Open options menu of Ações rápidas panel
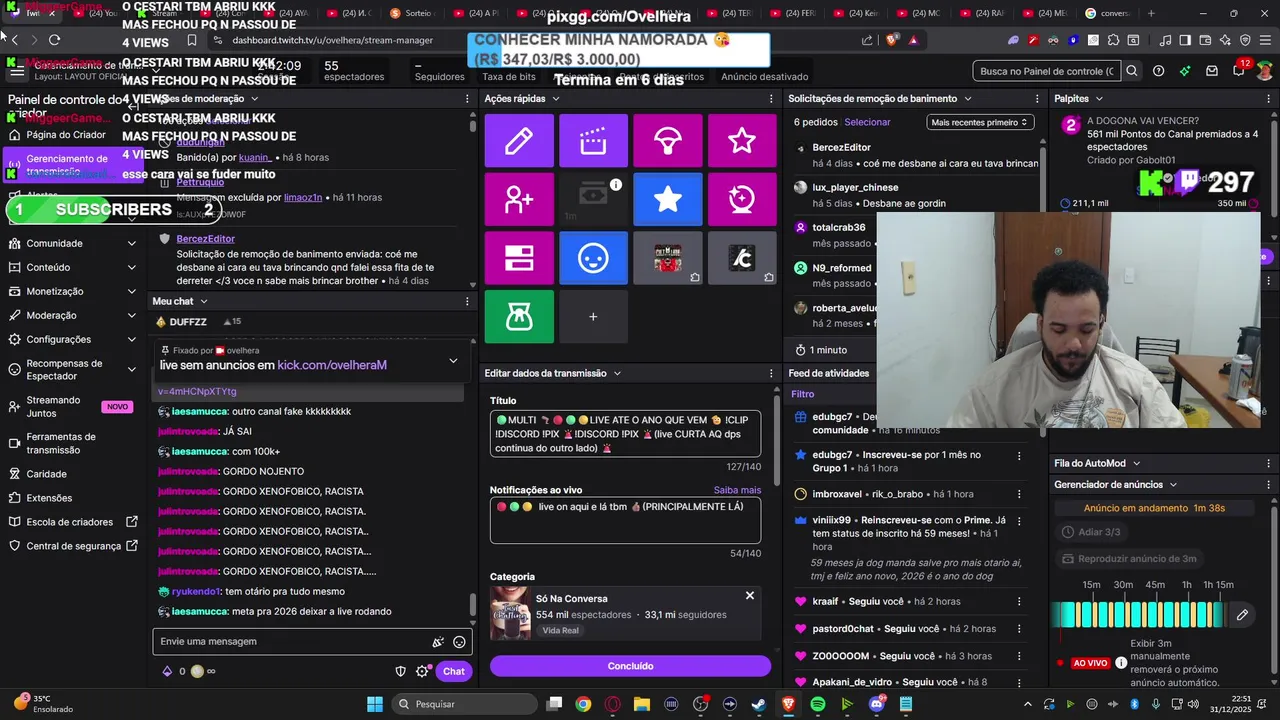 coord(771,99)
